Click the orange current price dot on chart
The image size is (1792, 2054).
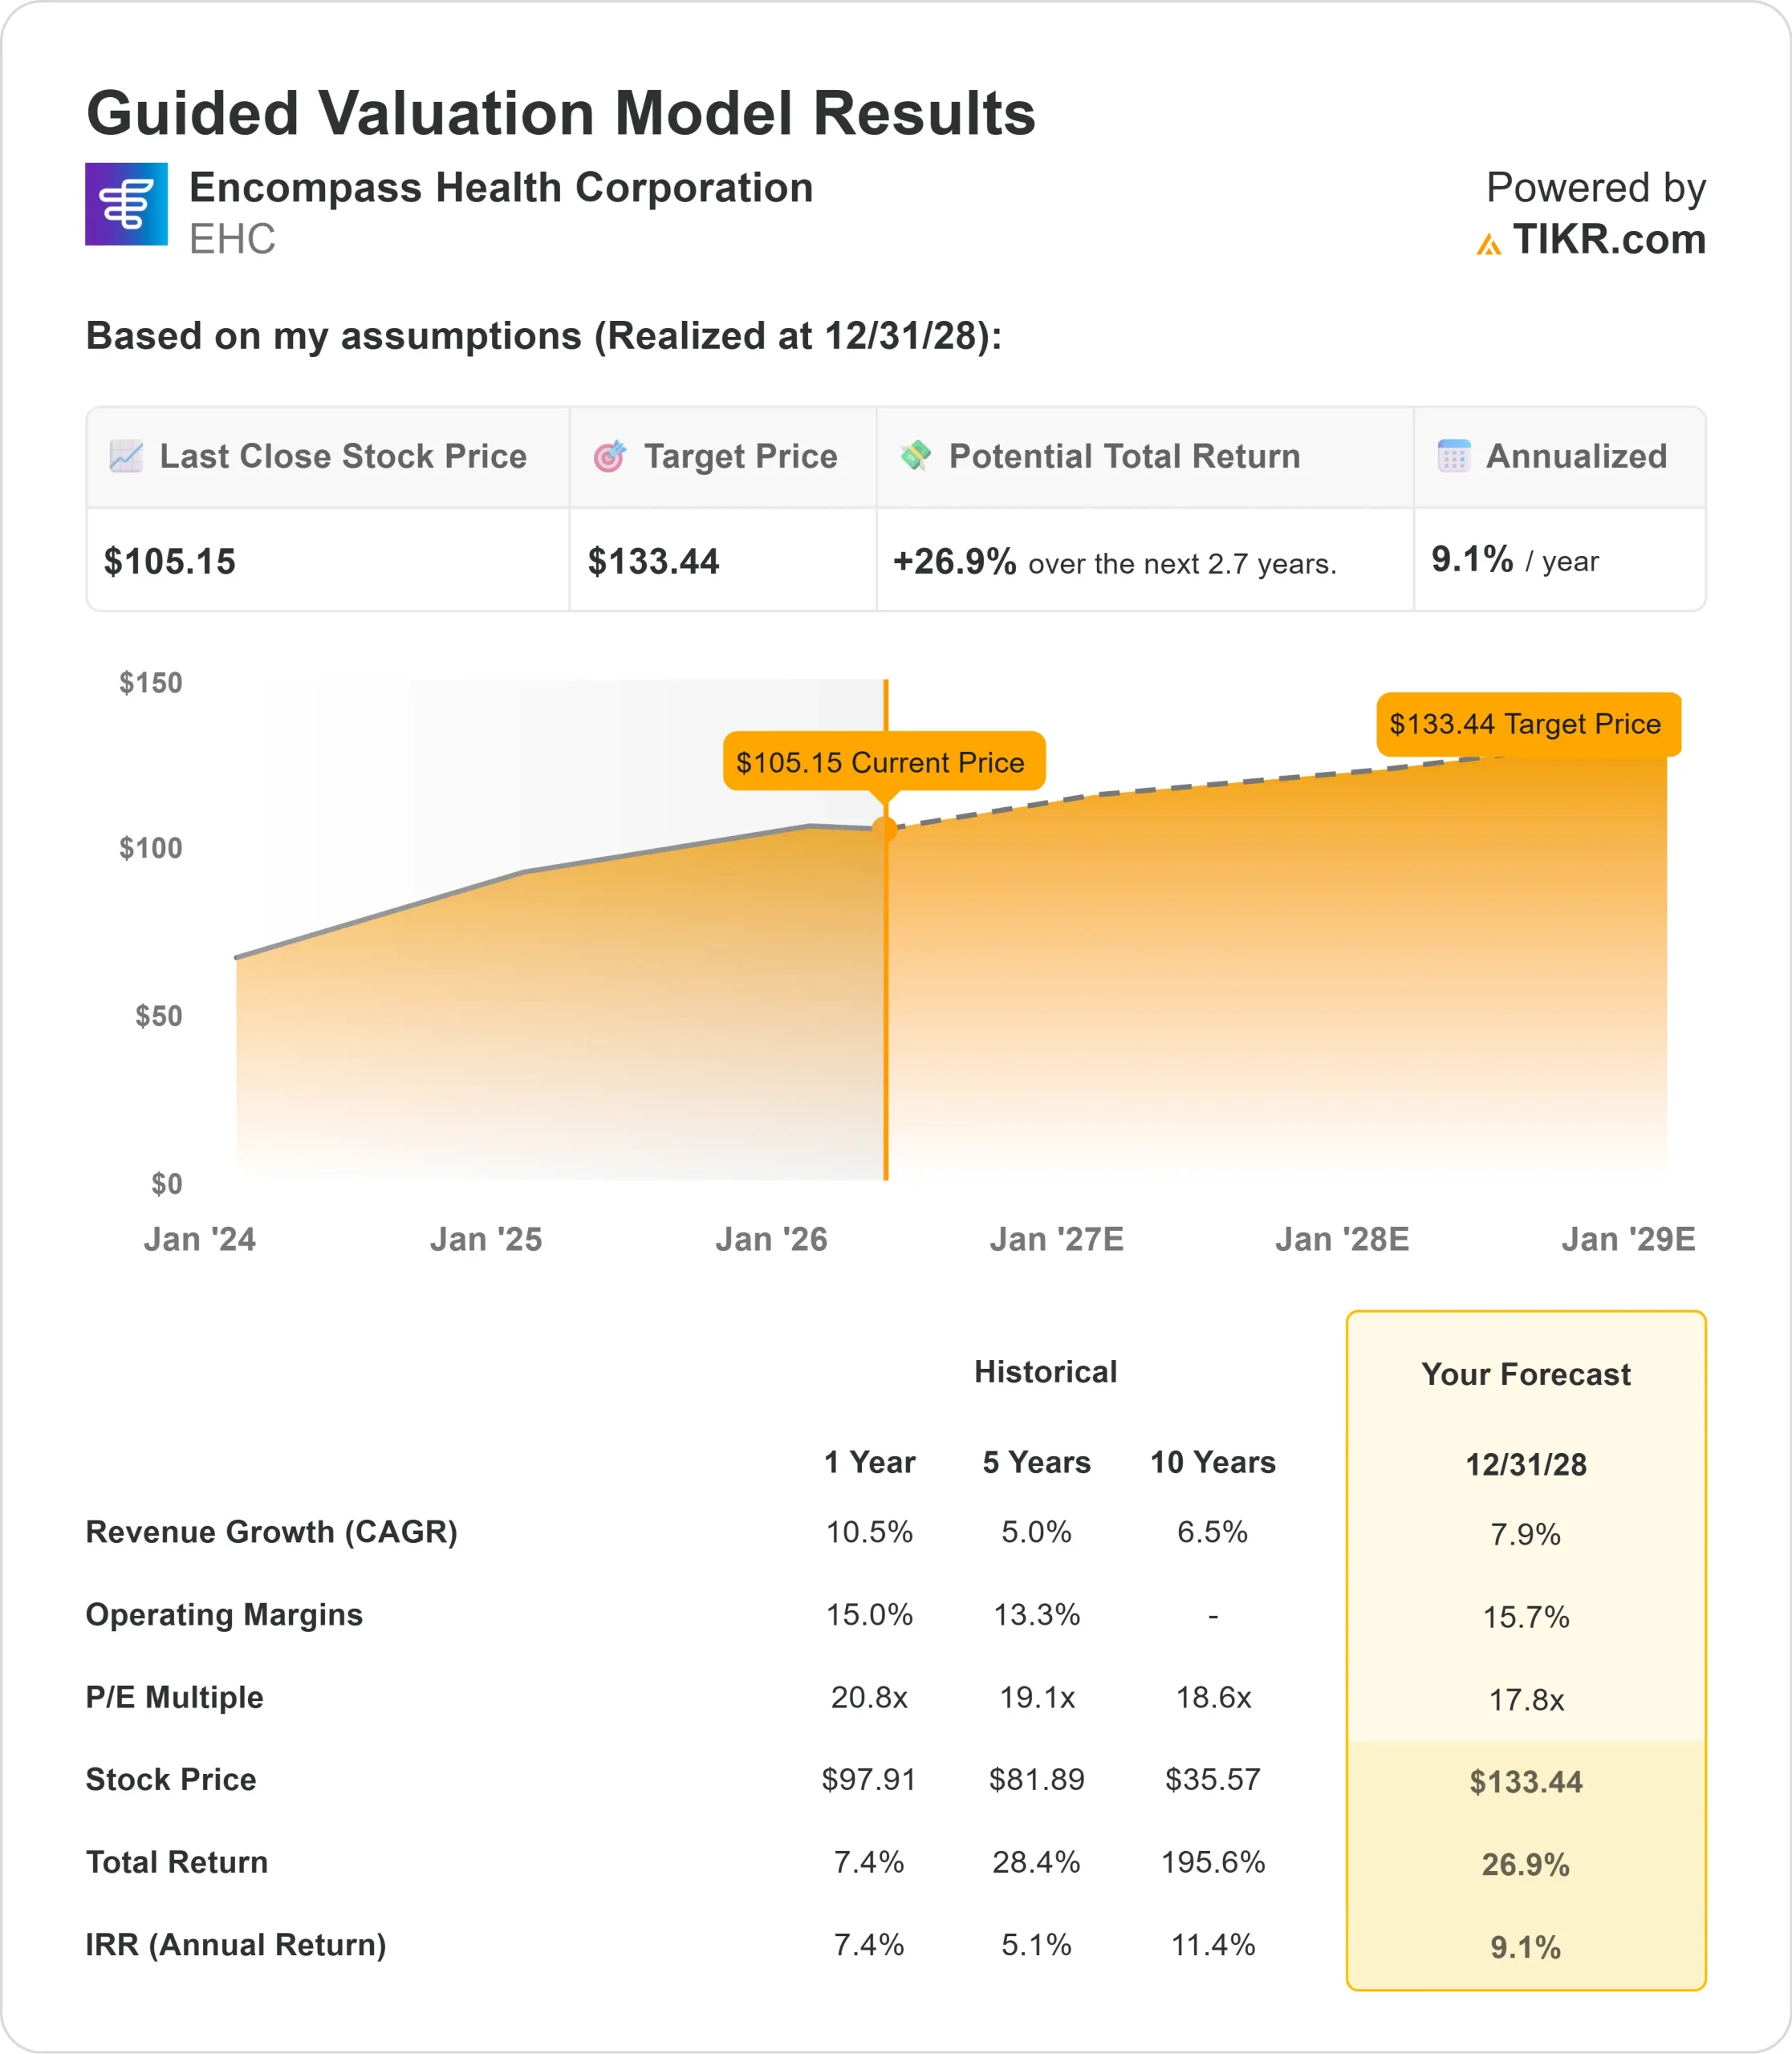(x=885, y=828)
